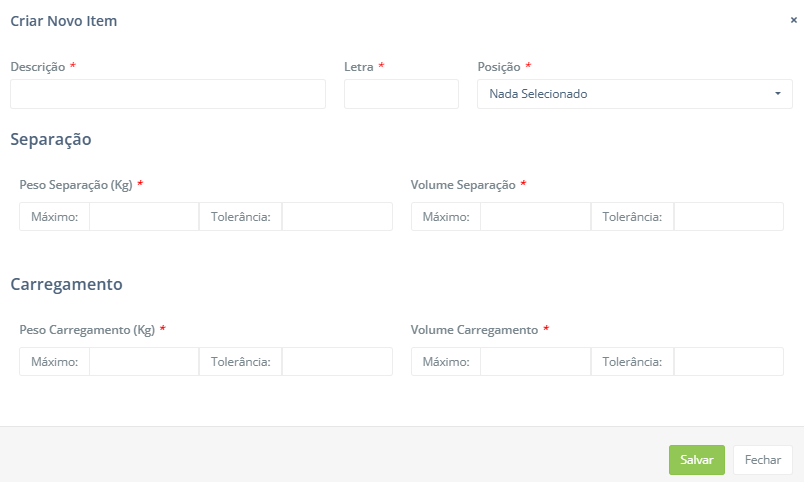The height and width of the screenshot is (482, 804).
Task: Click the Letra field label
Action: [359, 67]
